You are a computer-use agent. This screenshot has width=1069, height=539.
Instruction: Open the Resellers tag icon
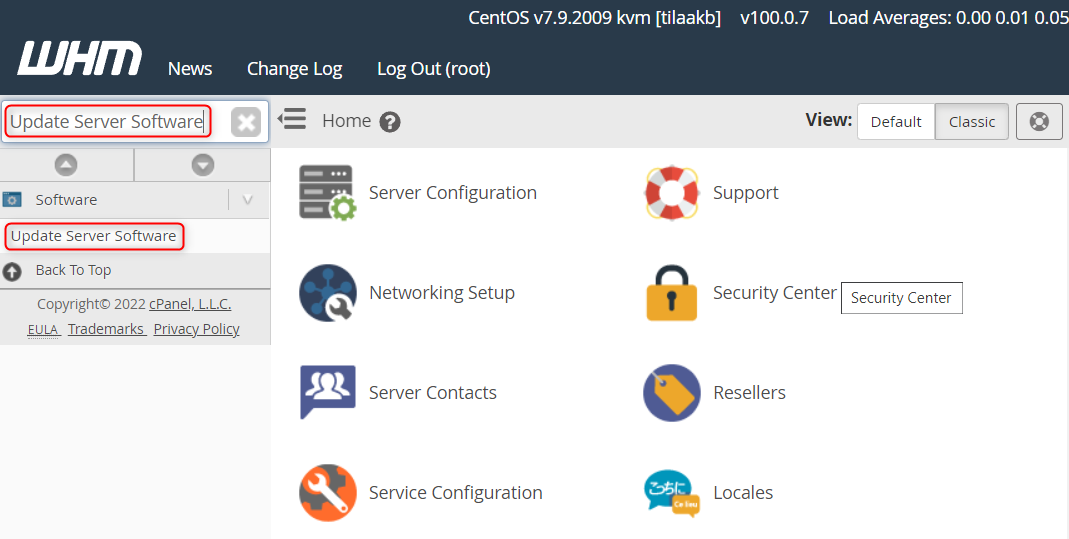[672, 392]
